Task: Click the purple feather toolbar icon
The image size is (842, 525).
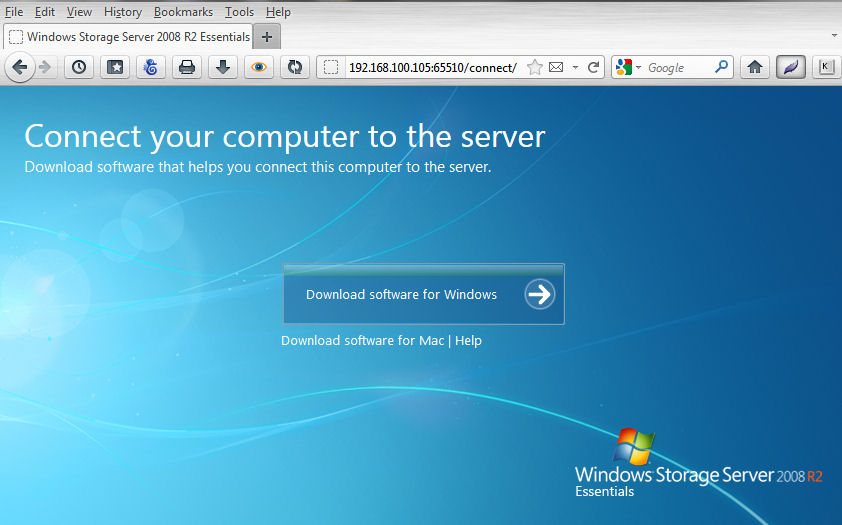Action: click(x=790, y=67)
